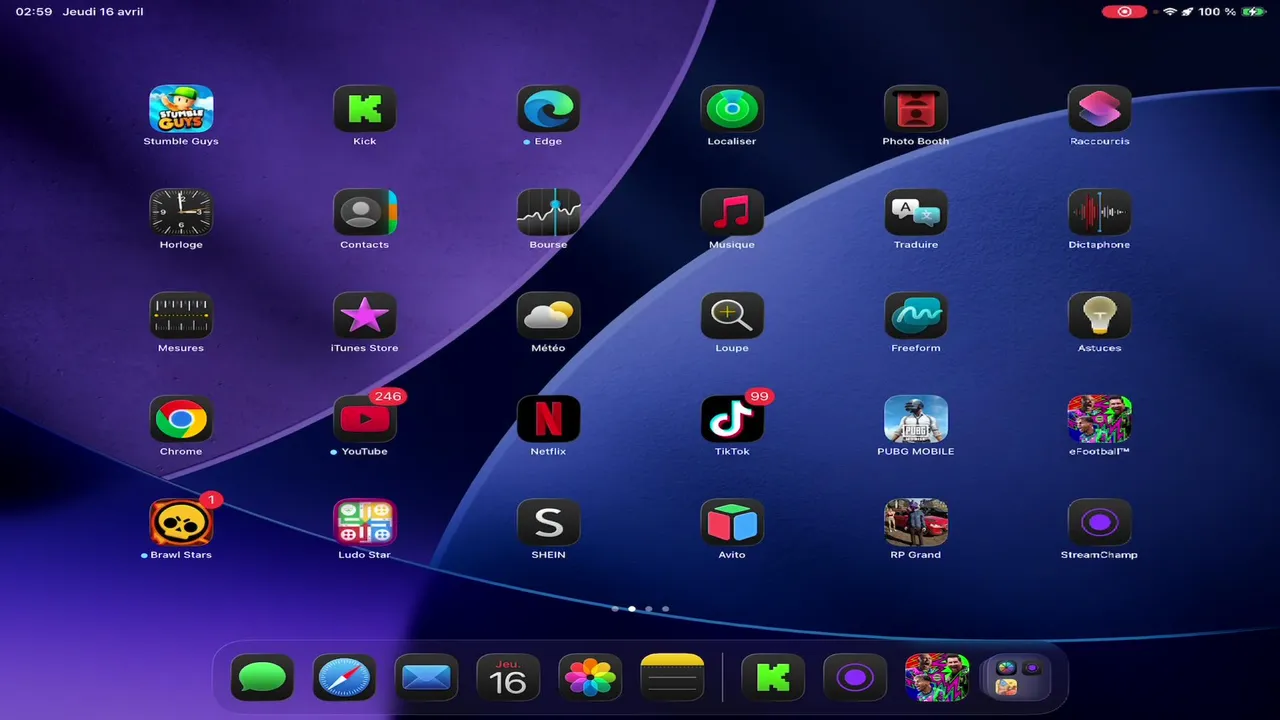Open the Loupe magnifier app
This screenshot has height=720, width=1280.
[x=732, y=315]
